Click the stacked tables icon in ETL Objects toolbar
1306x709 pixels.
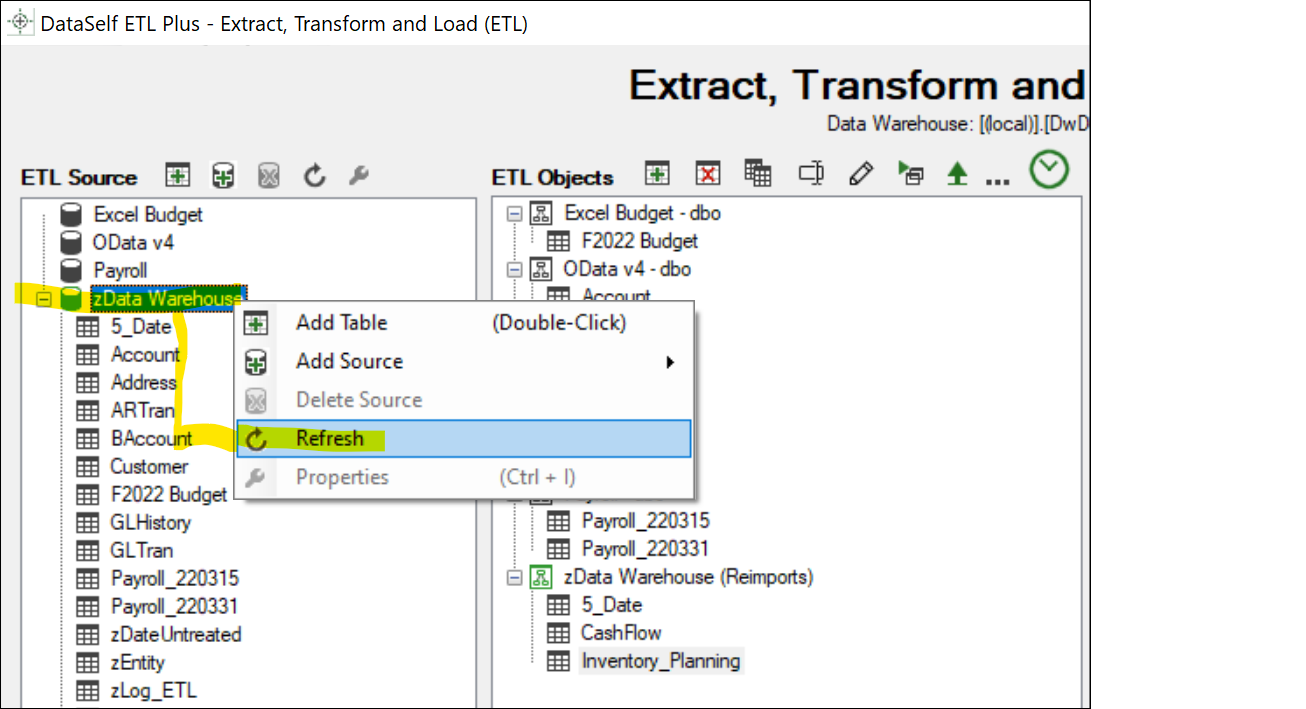pos(758,173)
